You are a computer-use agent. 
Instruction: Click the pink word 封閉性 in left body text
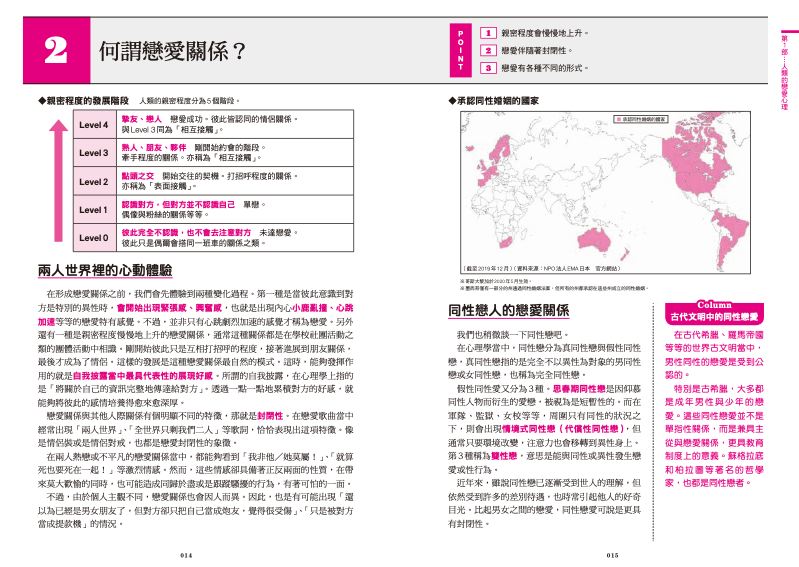pyautogui.click(x=270, y=416)
